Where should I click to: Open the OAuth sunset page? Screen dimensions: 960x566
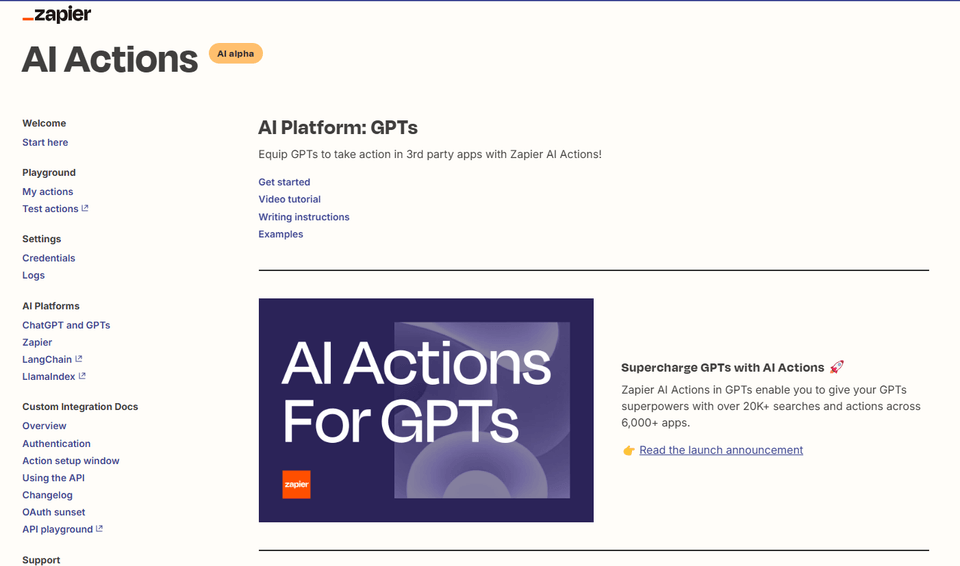point(54,512)
